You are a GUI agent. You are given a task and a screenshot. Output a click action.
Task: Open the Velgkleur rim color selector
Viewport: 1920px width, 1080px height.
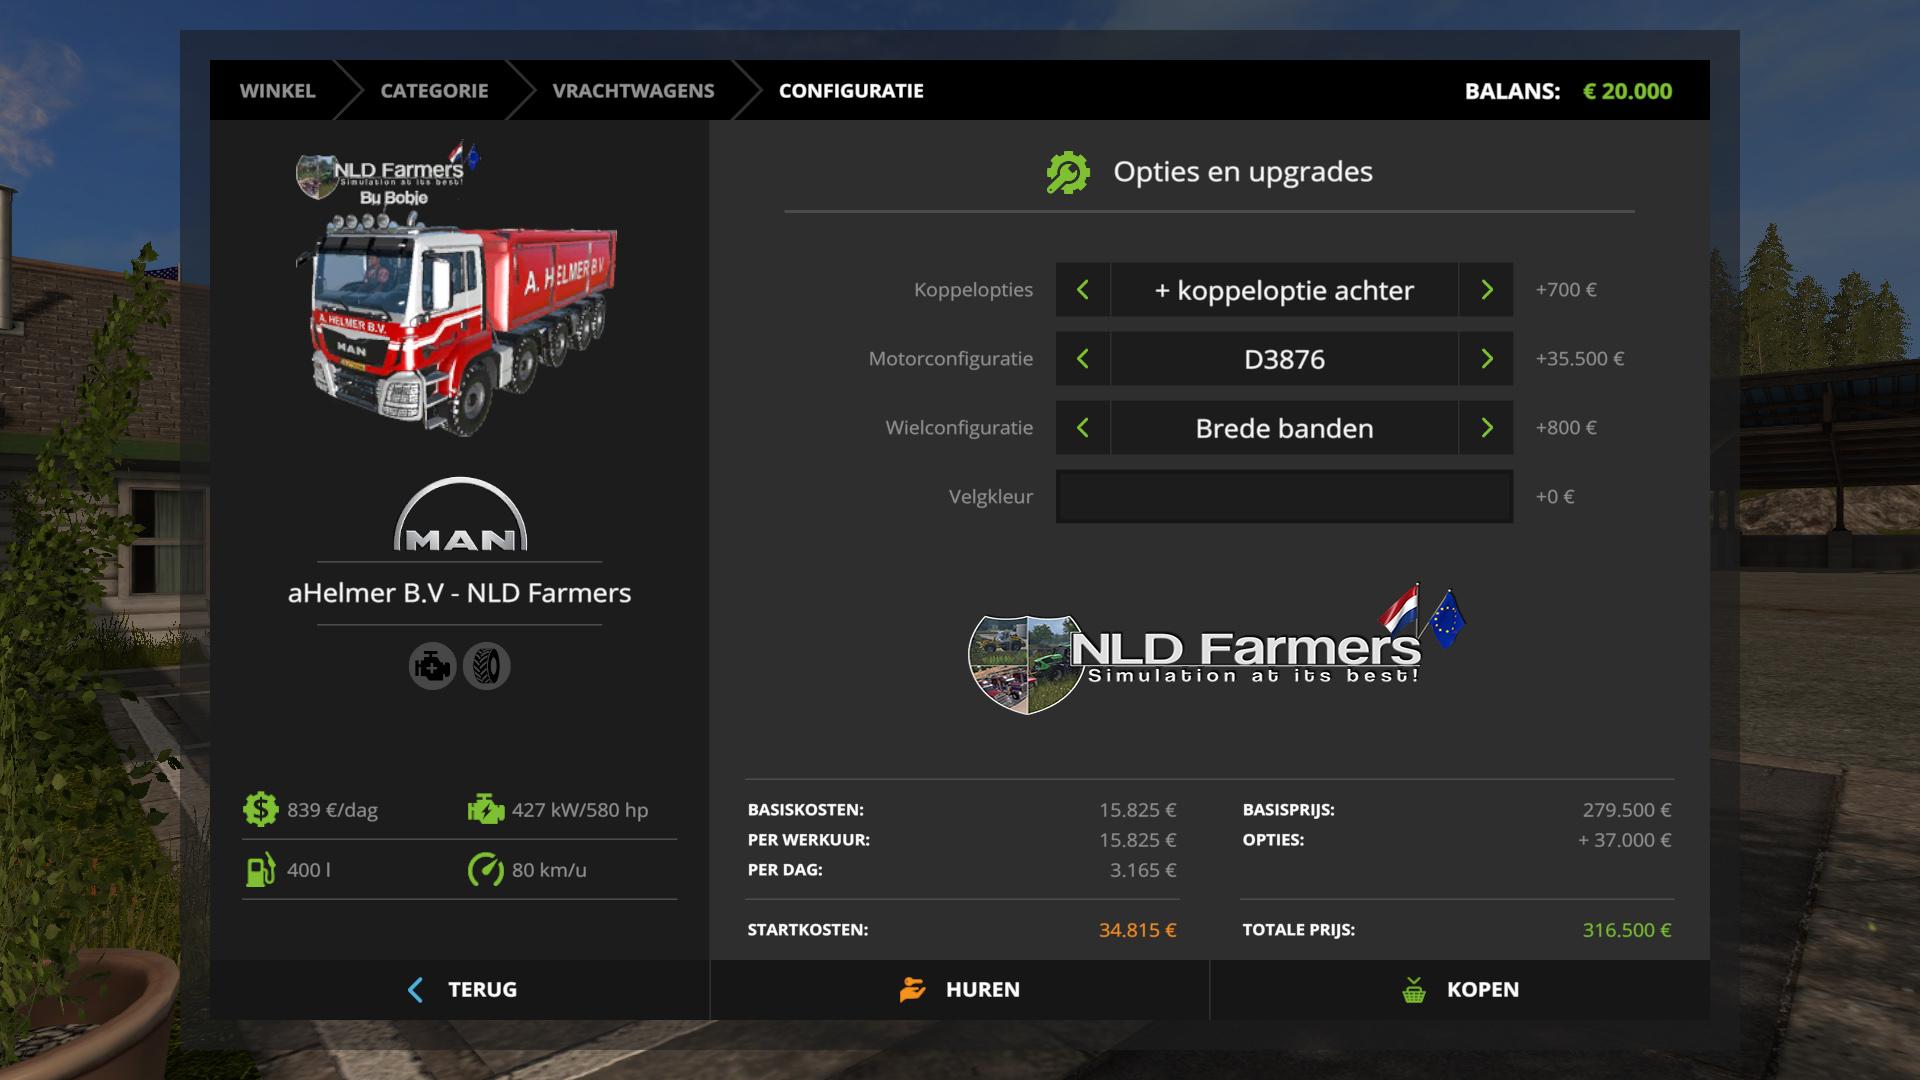1284,497
